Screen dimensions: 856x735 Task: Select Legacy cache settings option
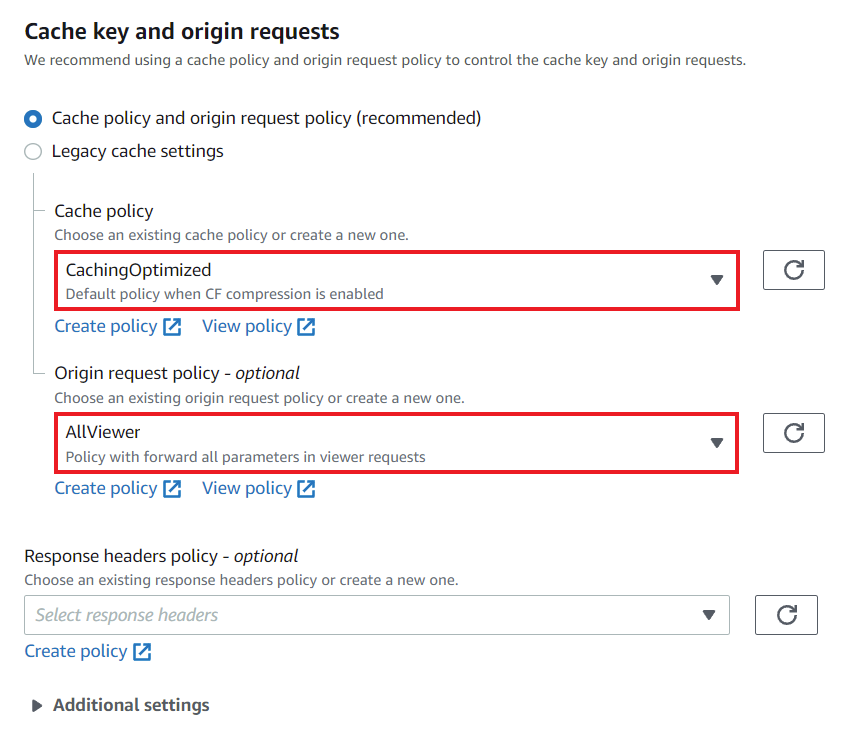point(31,151)
